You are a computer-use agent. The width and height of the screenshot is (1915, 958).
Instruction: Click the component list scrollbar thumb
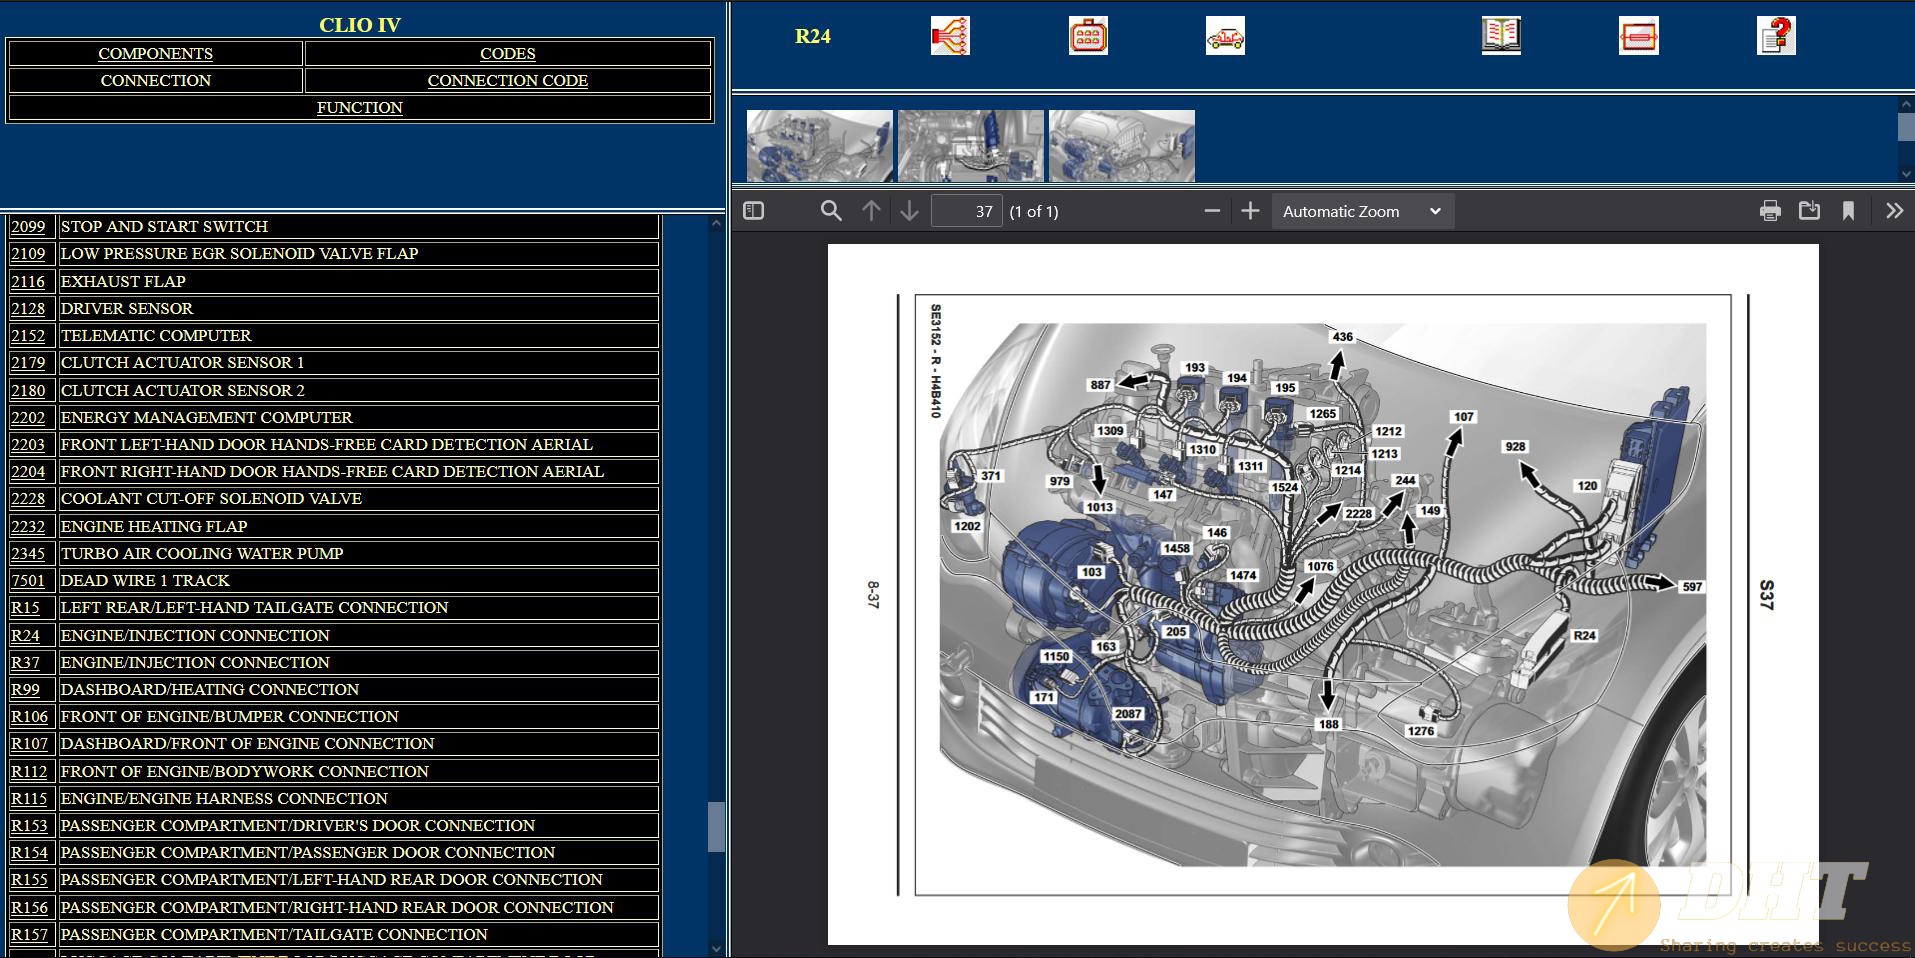click(715, 826)
